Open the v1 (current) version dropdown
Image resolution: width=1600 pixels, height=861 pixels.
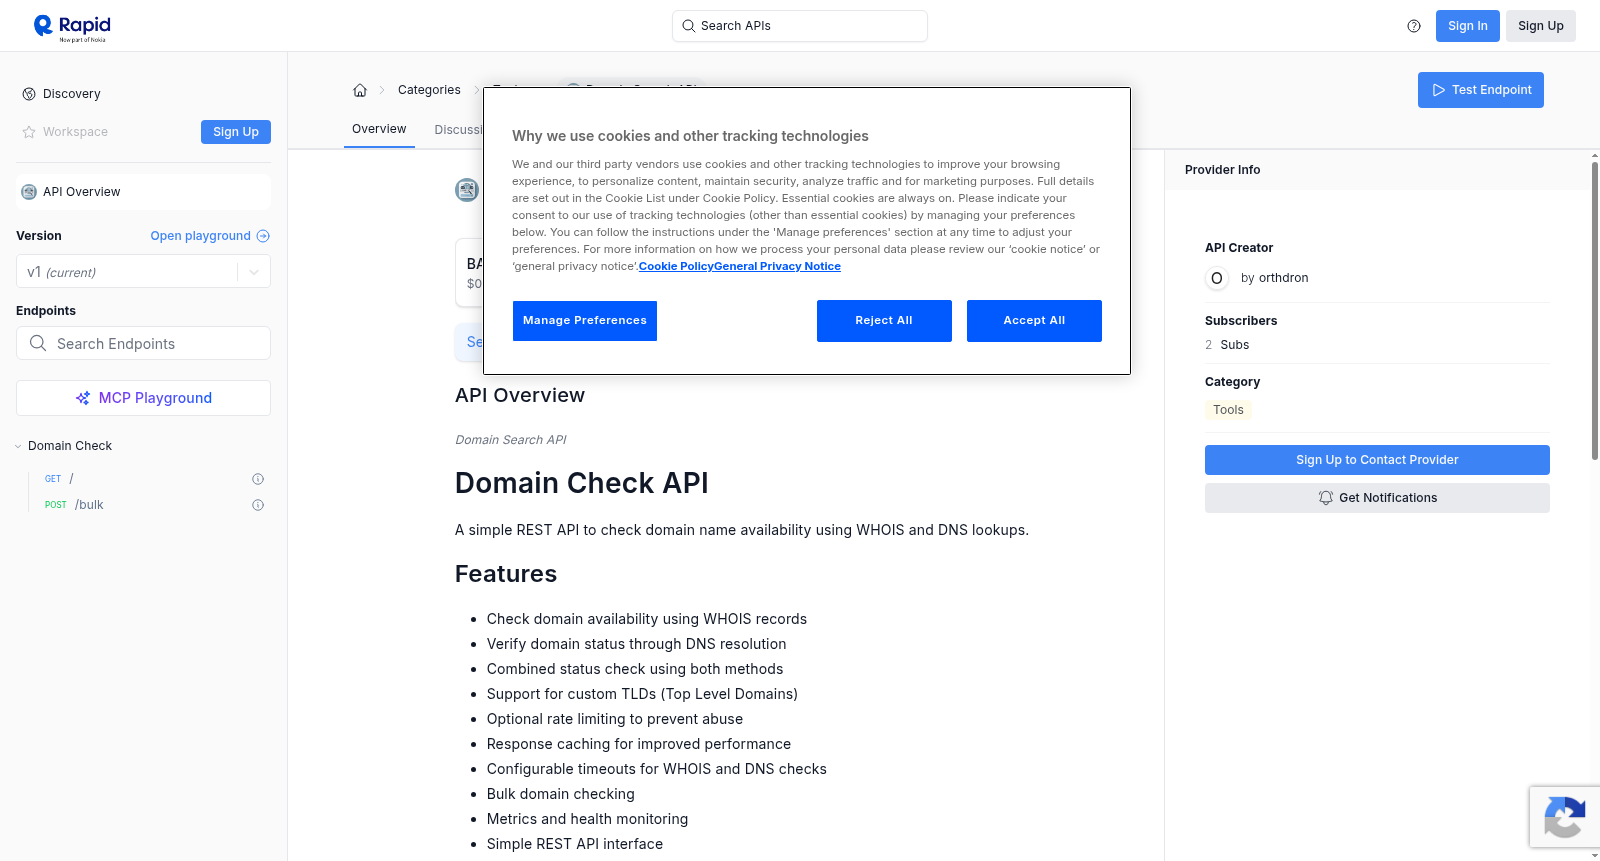[143, 272]
